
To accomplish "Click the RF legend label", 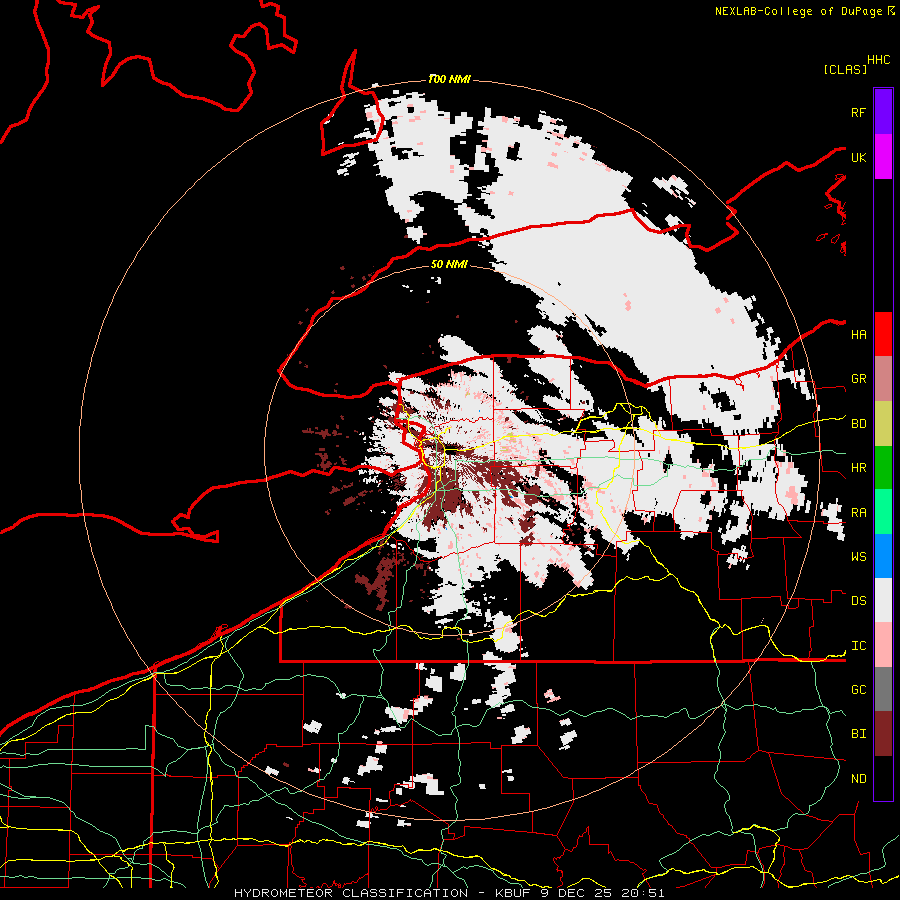I will click(x=859, y=112).
